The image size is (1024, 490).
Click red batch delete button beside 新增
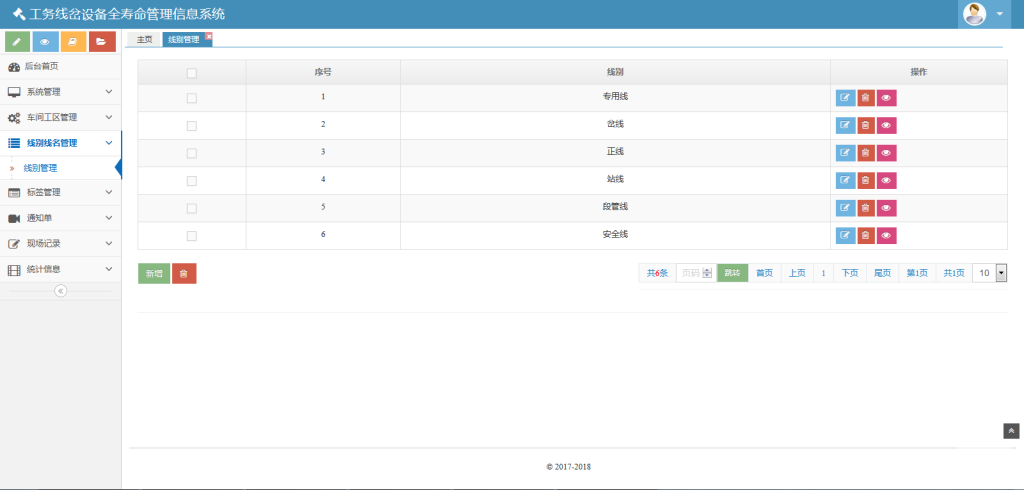coord(184,273)
